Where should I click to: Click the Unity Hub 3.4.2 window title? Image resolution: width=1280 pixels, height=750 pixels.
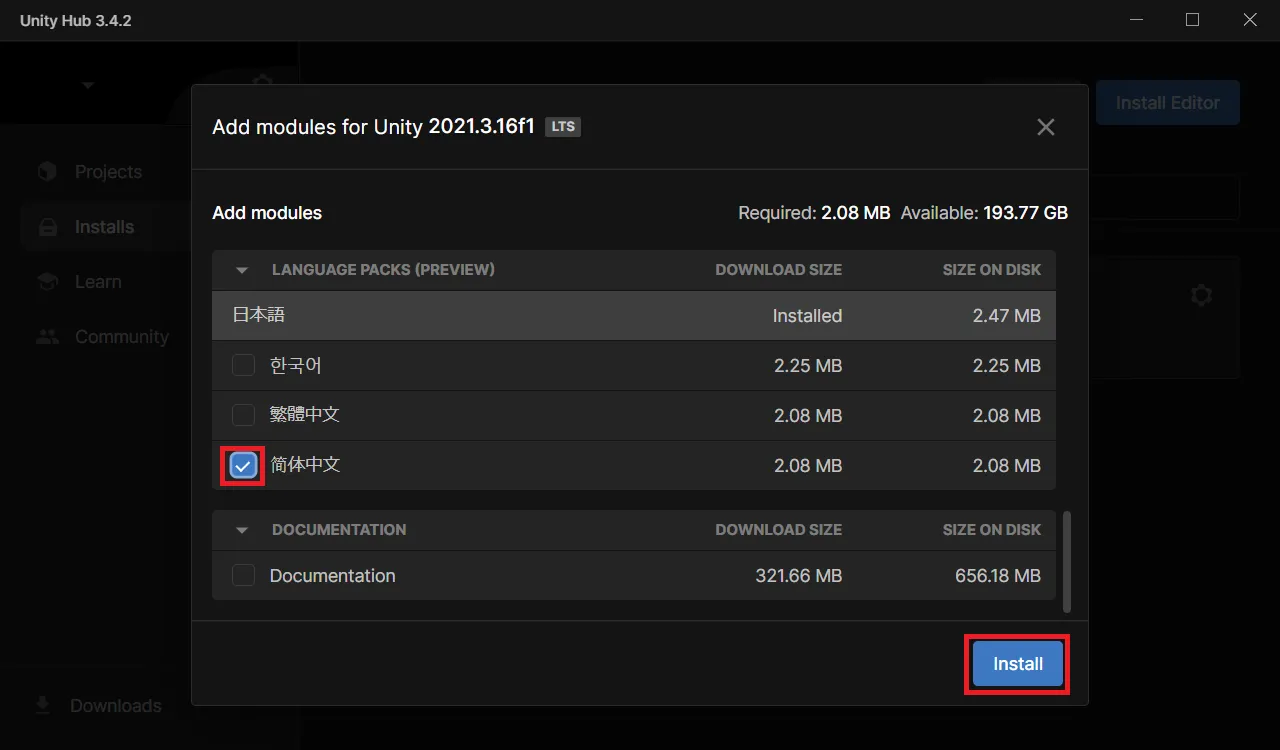coord(76,21)
